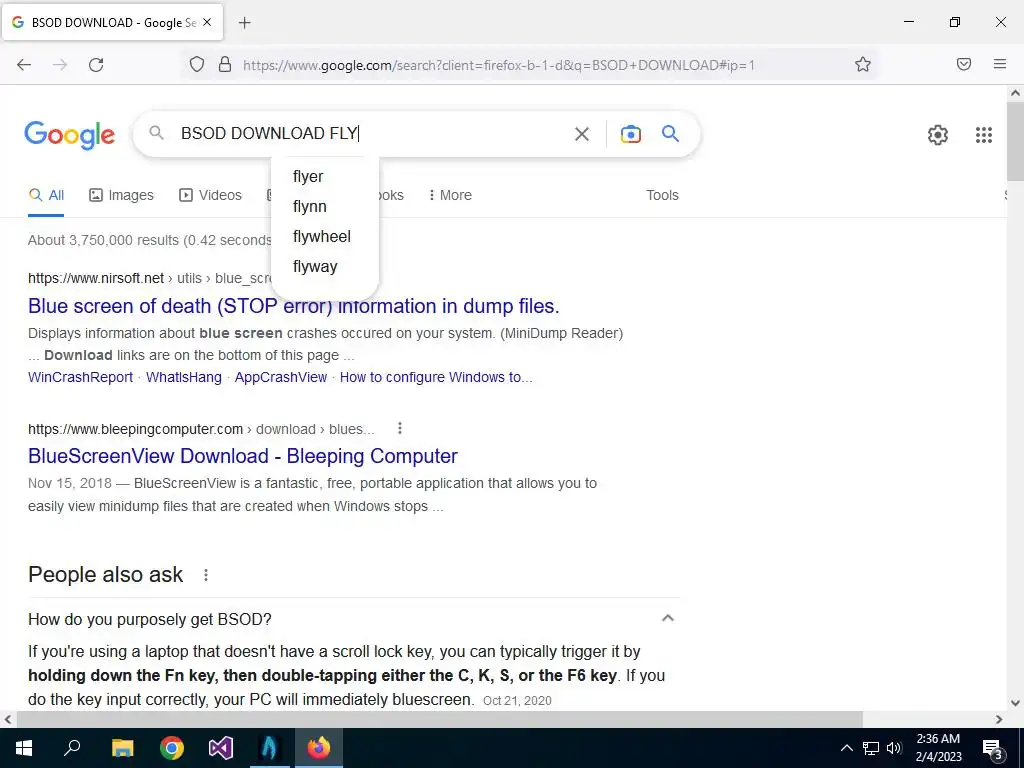
Task: Open File Explorer from taskbar
Action: click(x=122, y=748)
